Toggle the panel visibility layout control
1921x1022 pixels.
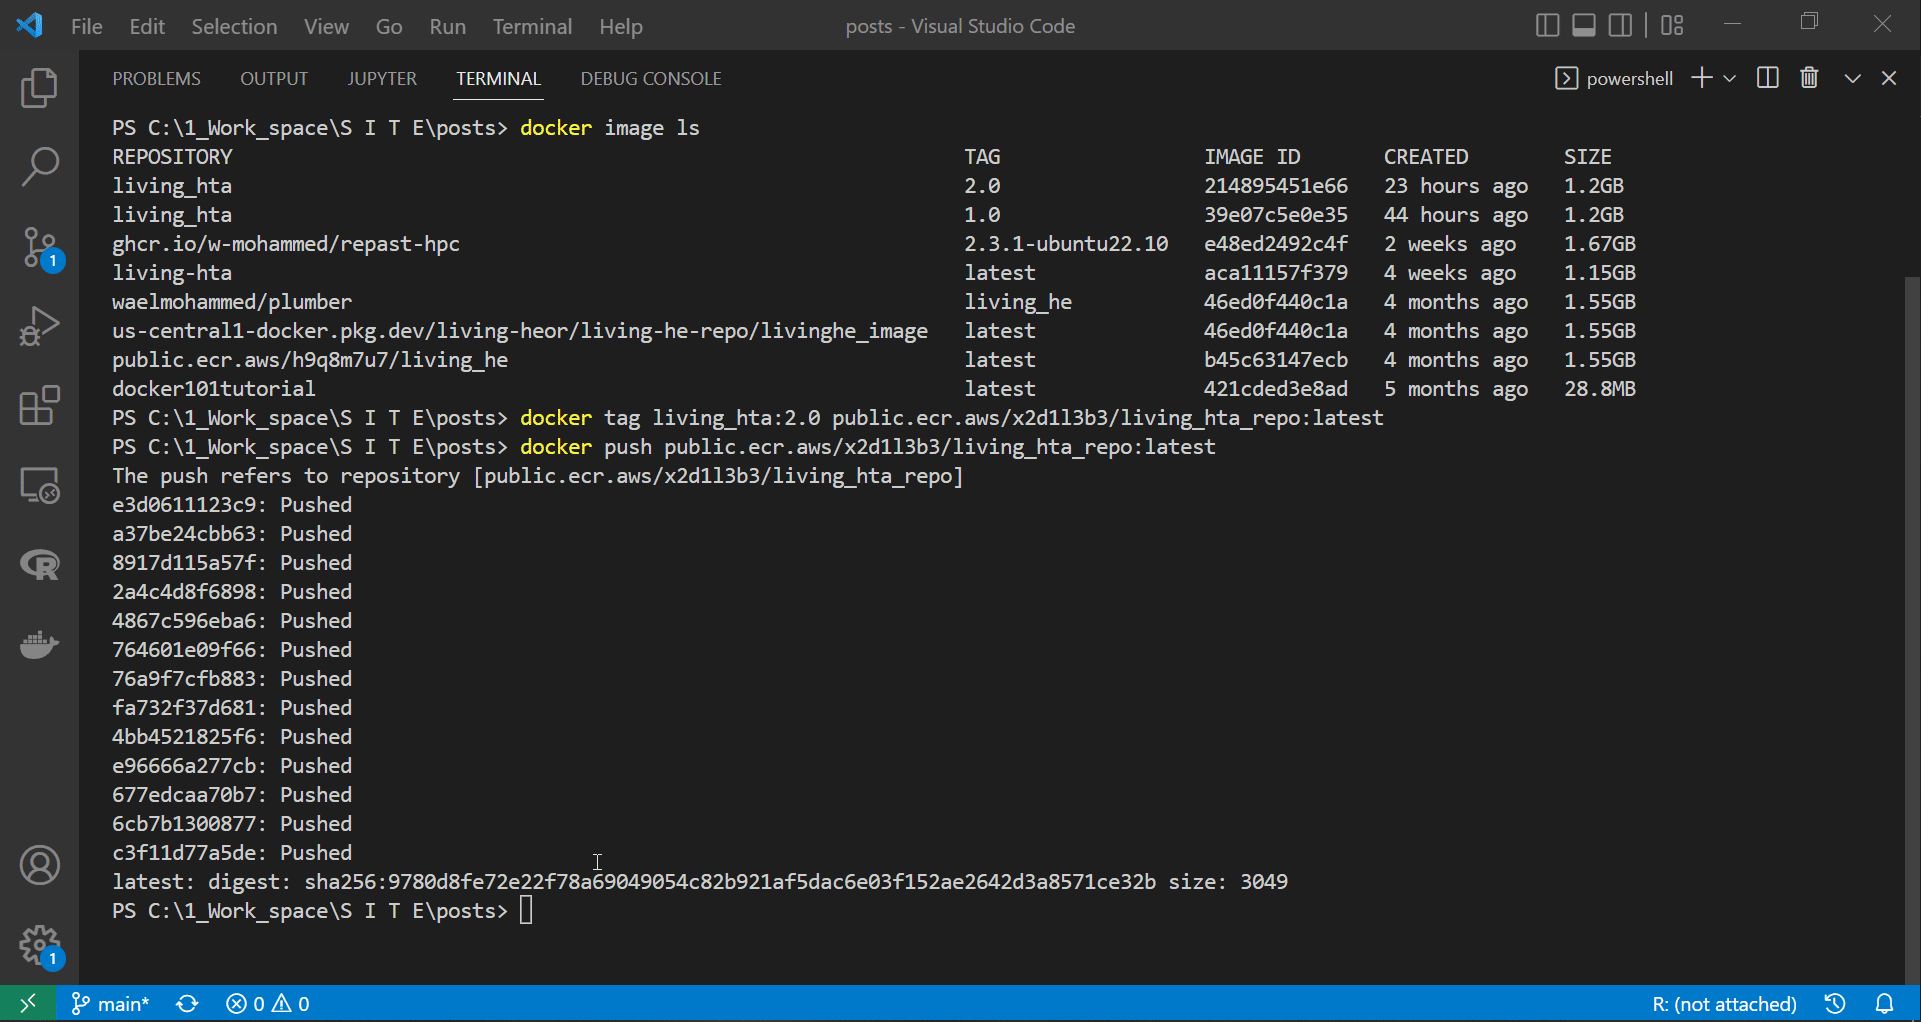(1583, 25)
